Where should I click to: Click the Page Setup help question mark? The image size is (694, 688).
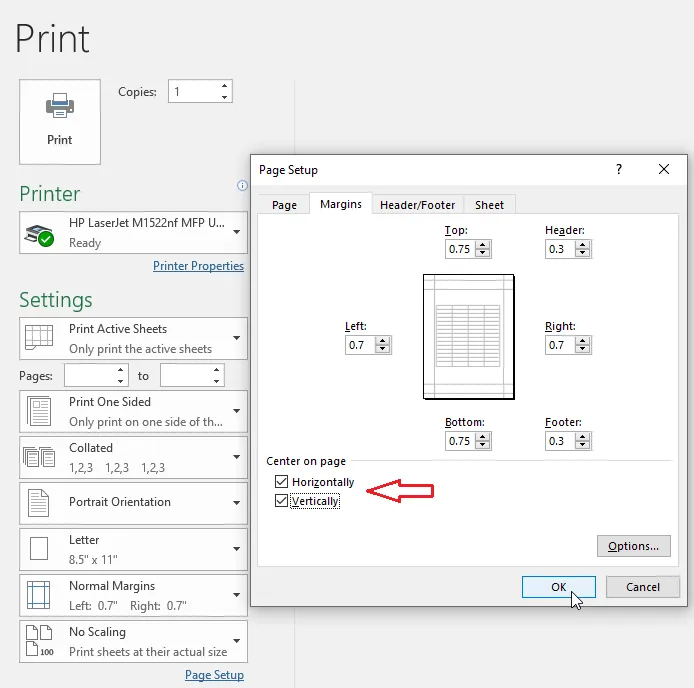point(619,169)
